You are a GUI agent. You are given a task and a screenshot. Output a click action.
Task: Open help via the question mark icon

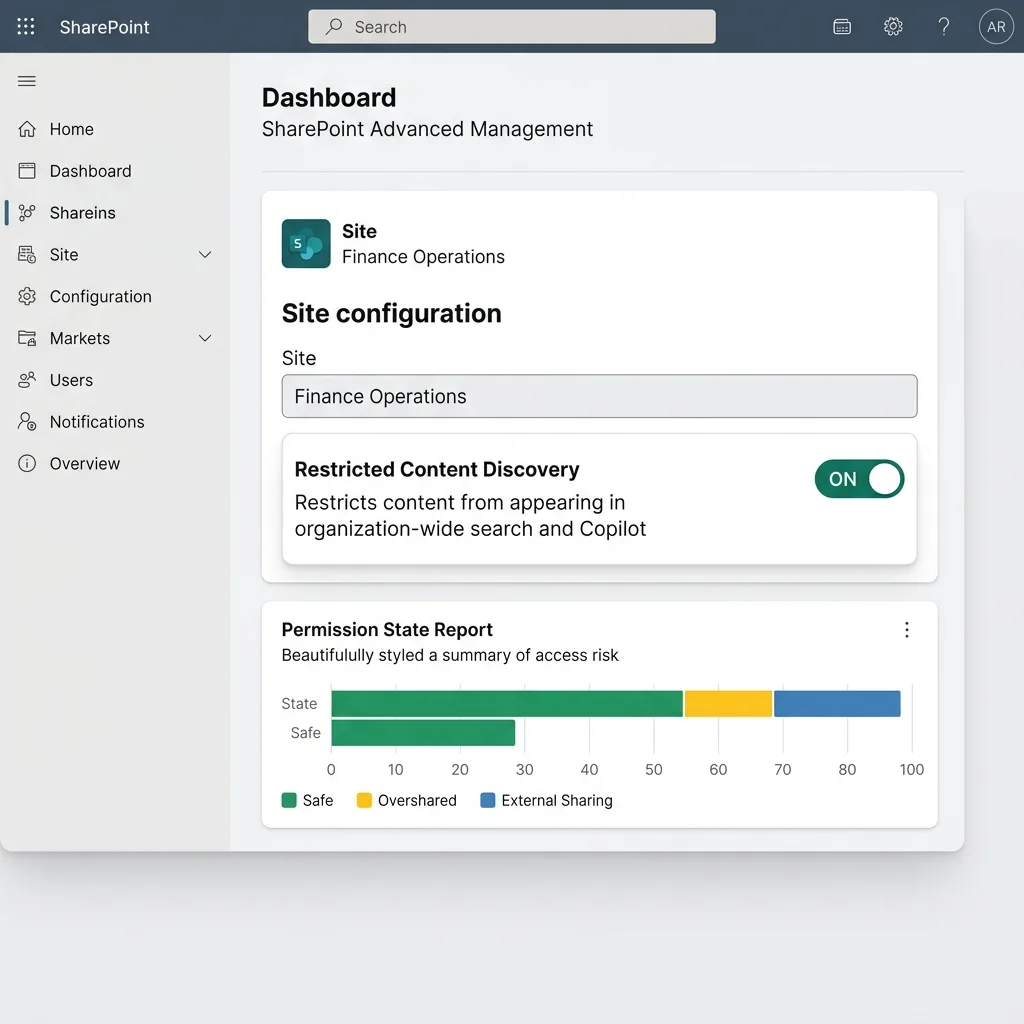coord(944,26)
